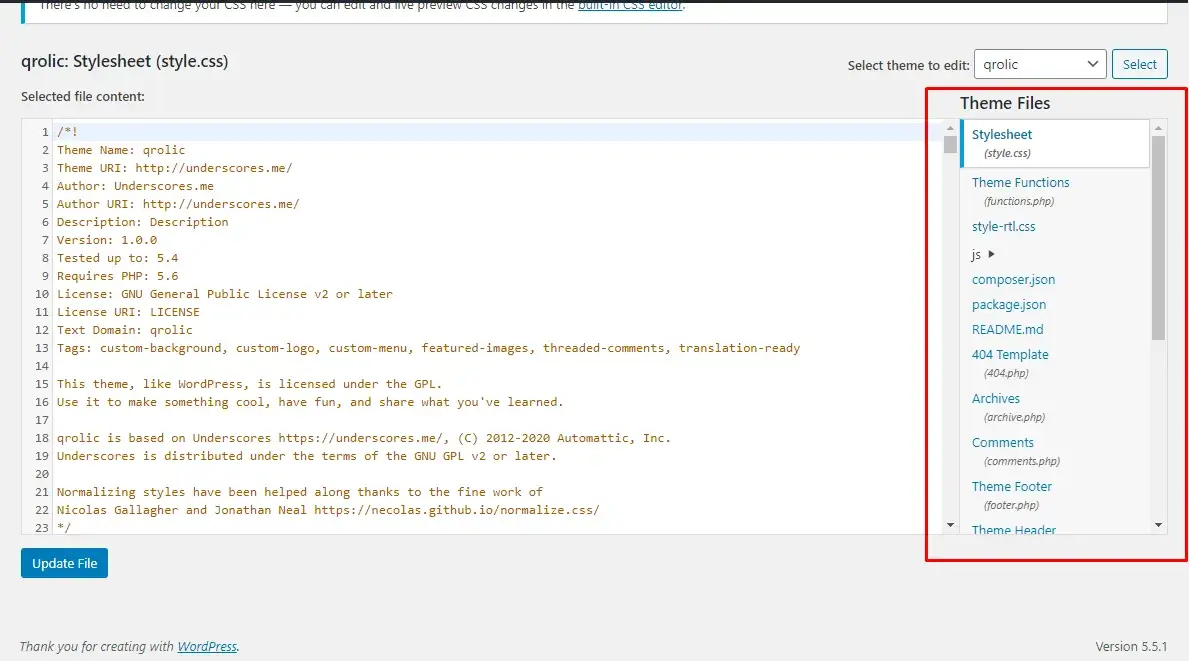Open package.json in the file list
Screen dimensions: 1189x661
pos(1009,305)
